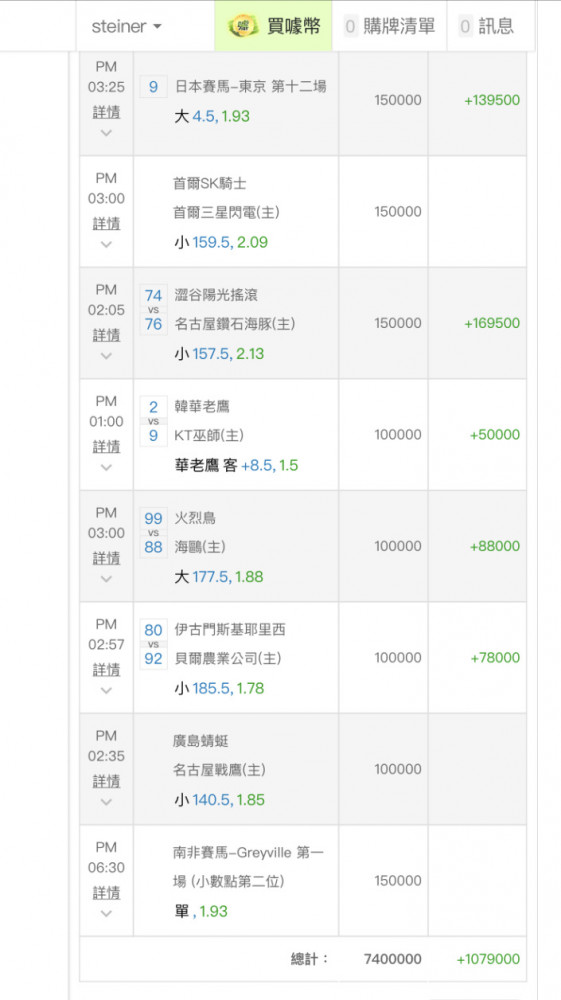Image resolution: width=561 pixels, height=1000 pixels.
Task: Open 詳情 link for 廣島蜻蜓 match
Action: (106, 781)
